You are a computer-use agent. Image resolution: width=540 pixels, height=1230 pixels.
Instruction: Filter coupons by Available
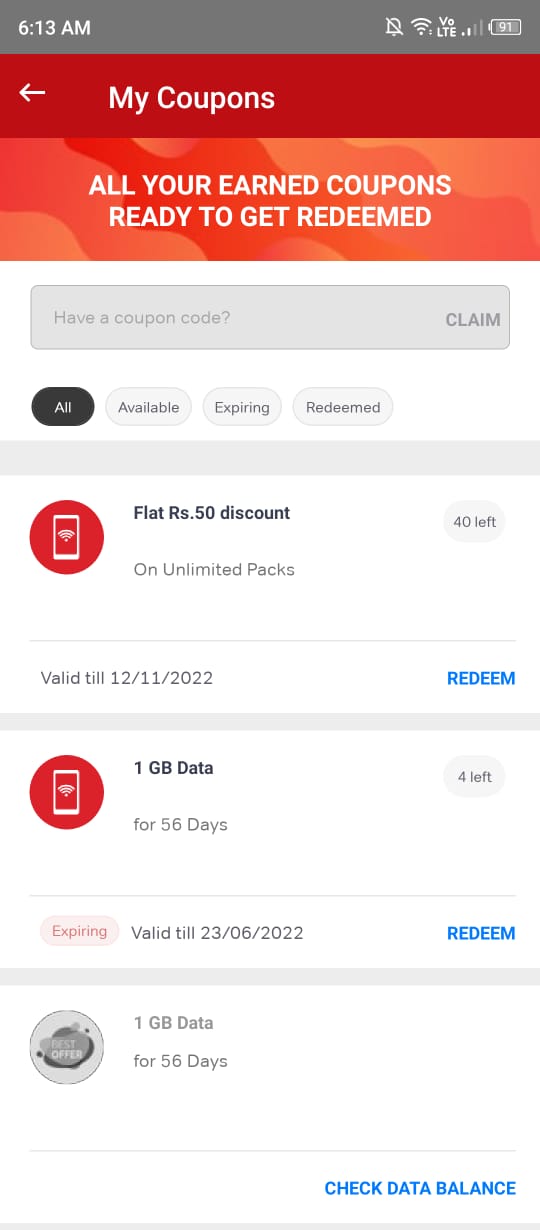pyautogui.click(x=148, y=407)
